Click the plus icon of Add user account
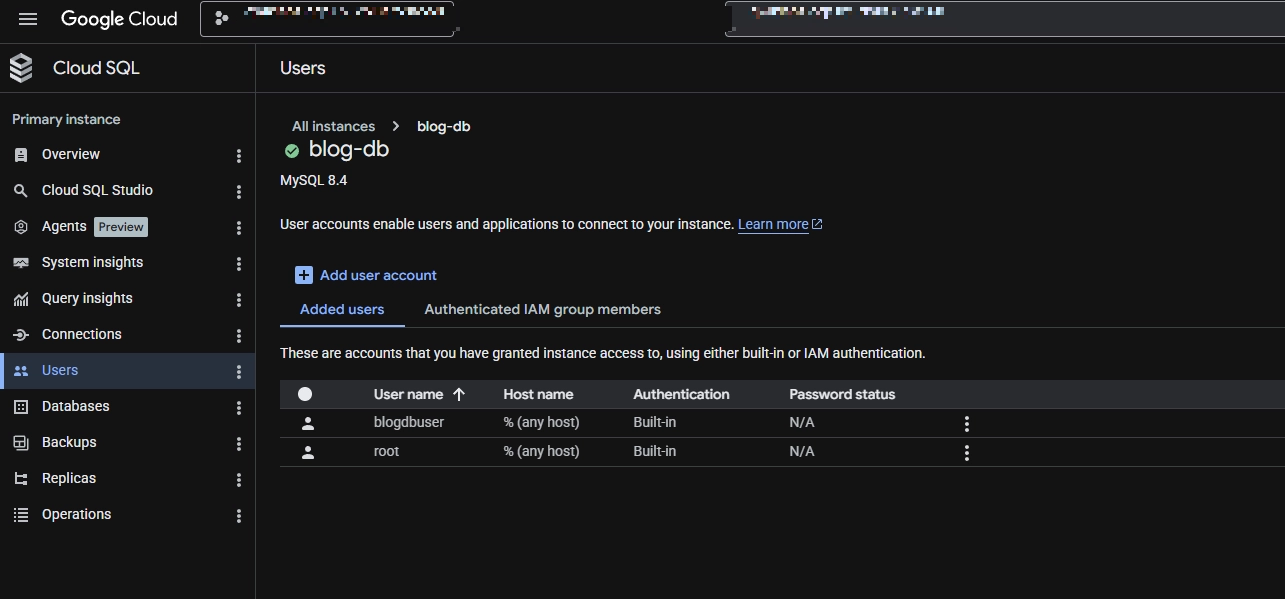The height and width of the screenshot is (599, 1285). [304, 275]
